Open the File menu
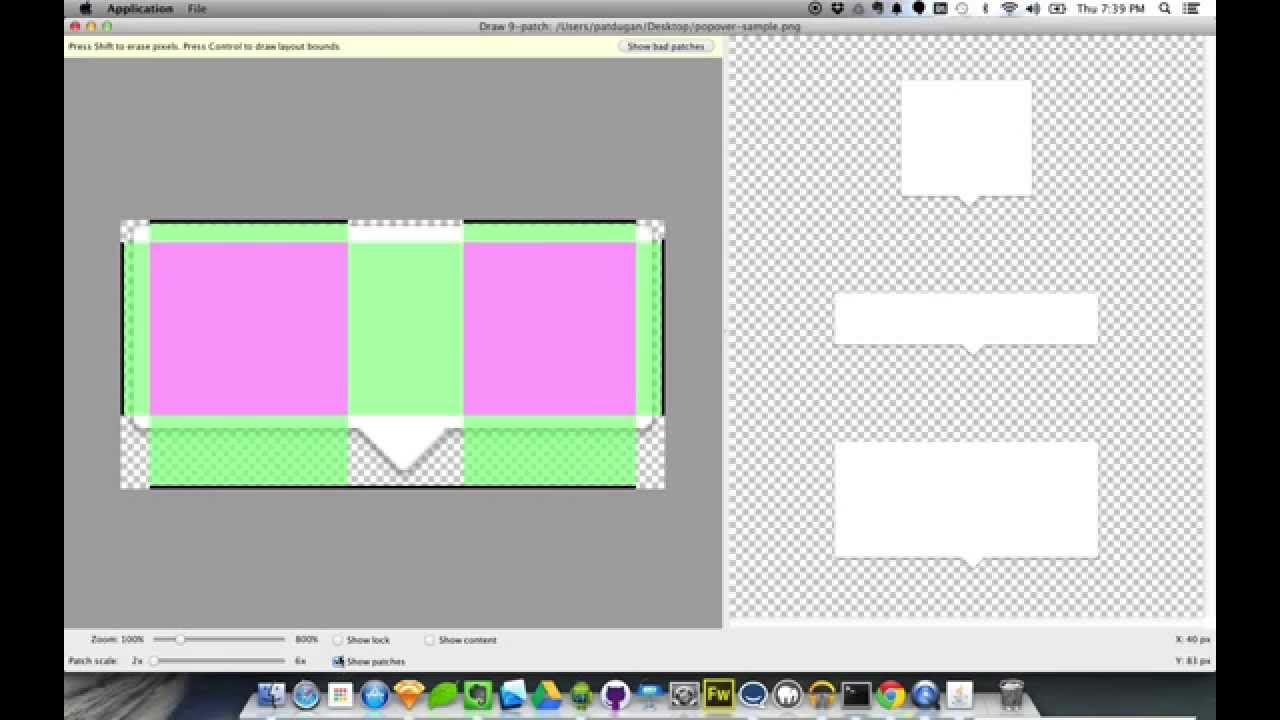Screen dimensions: 1280x720 pyautogui.click(x=197, y=9)
